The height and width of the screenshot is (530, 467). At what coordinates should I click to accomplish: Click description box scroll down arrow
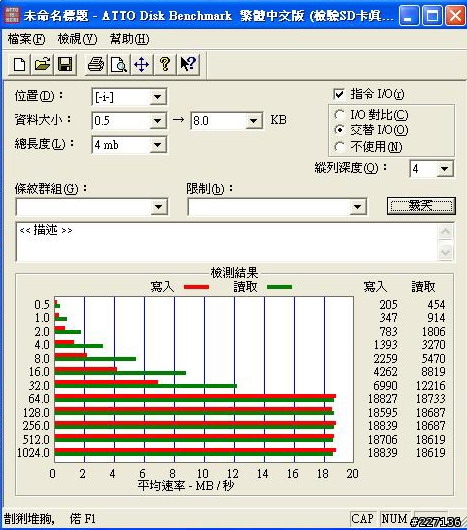click(445, 252)
